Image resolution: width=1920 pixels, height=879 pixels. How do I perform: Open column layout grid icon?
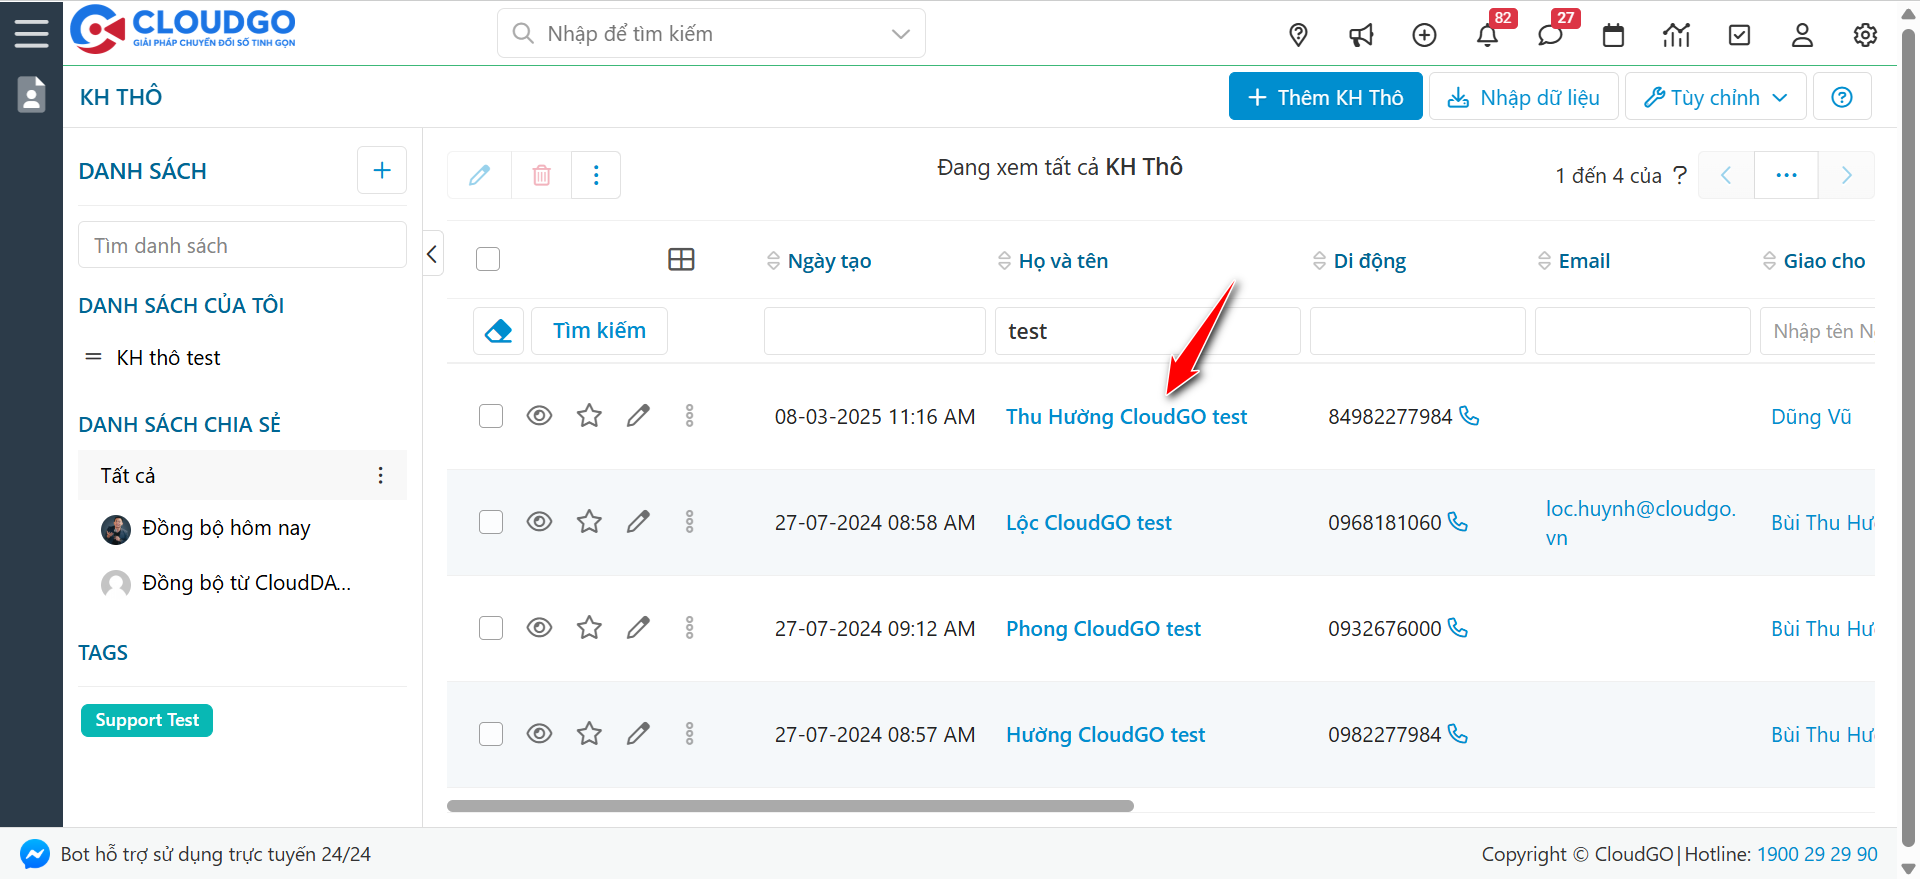681,260
